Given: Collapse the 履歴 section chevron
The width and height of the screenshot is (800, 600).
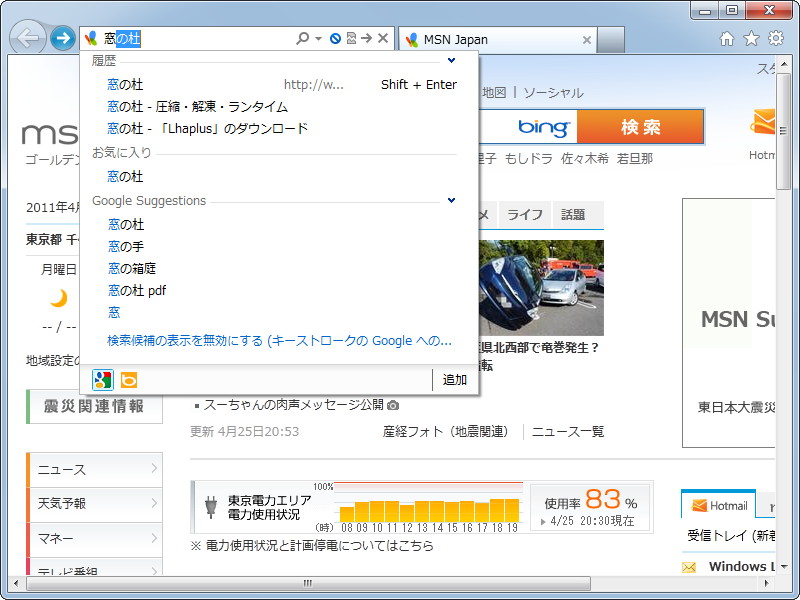Looking at the screenshot, I should pyautogui.click(x=450, y=60).
